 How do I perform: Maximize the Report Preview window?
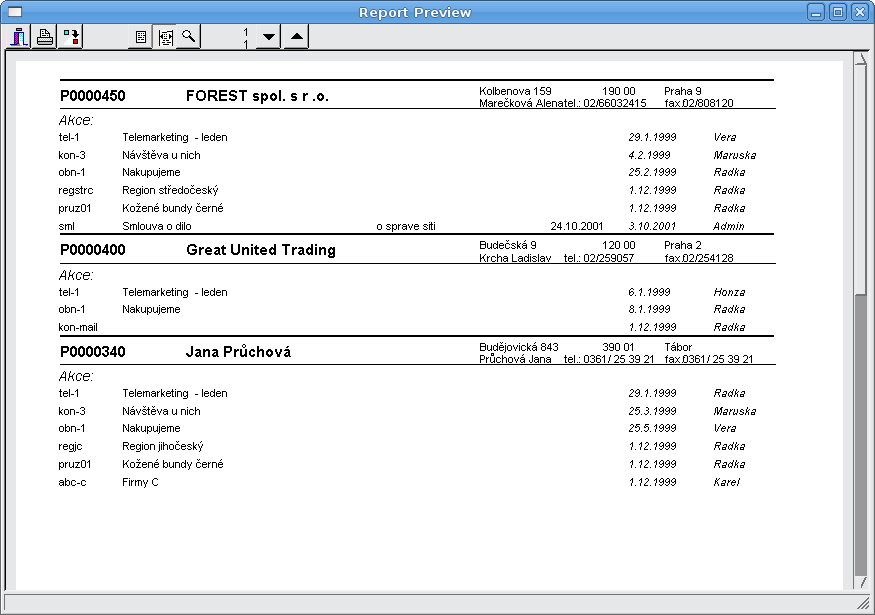click(838, 12)
